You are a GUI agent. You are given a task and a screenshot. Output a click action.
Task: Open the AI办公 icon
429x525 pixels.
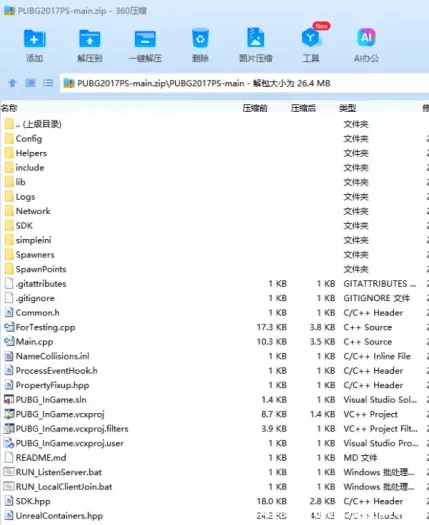pos(366,38)
